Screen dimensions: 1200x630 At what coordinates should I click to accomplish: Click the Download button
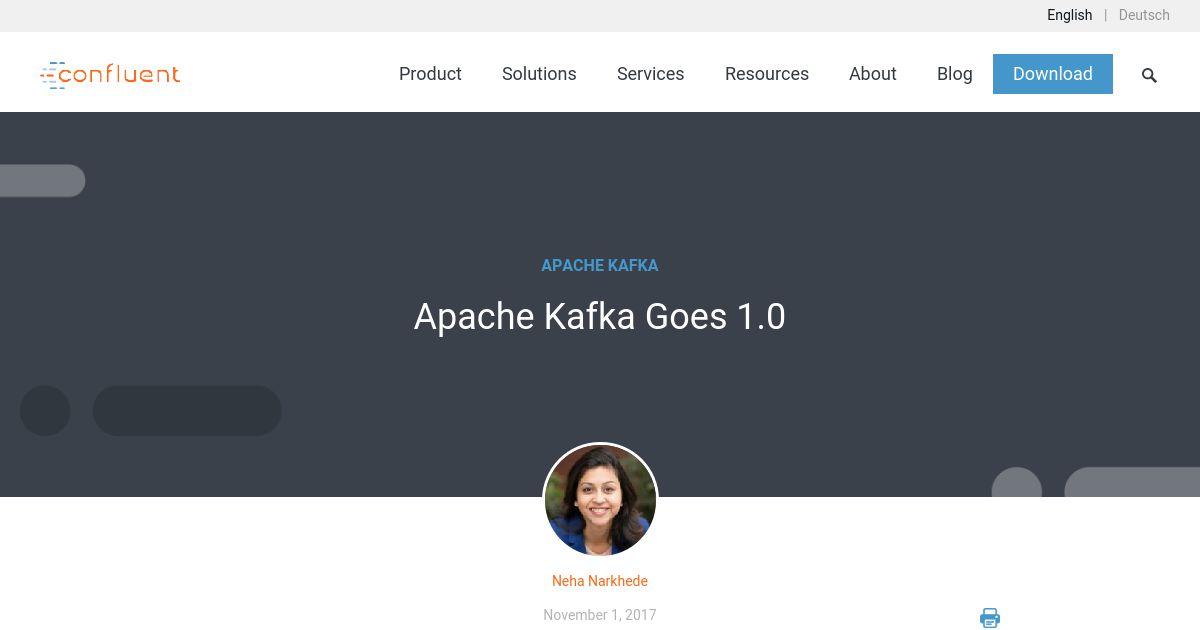pyautogui.click(x=1053, y=74)
